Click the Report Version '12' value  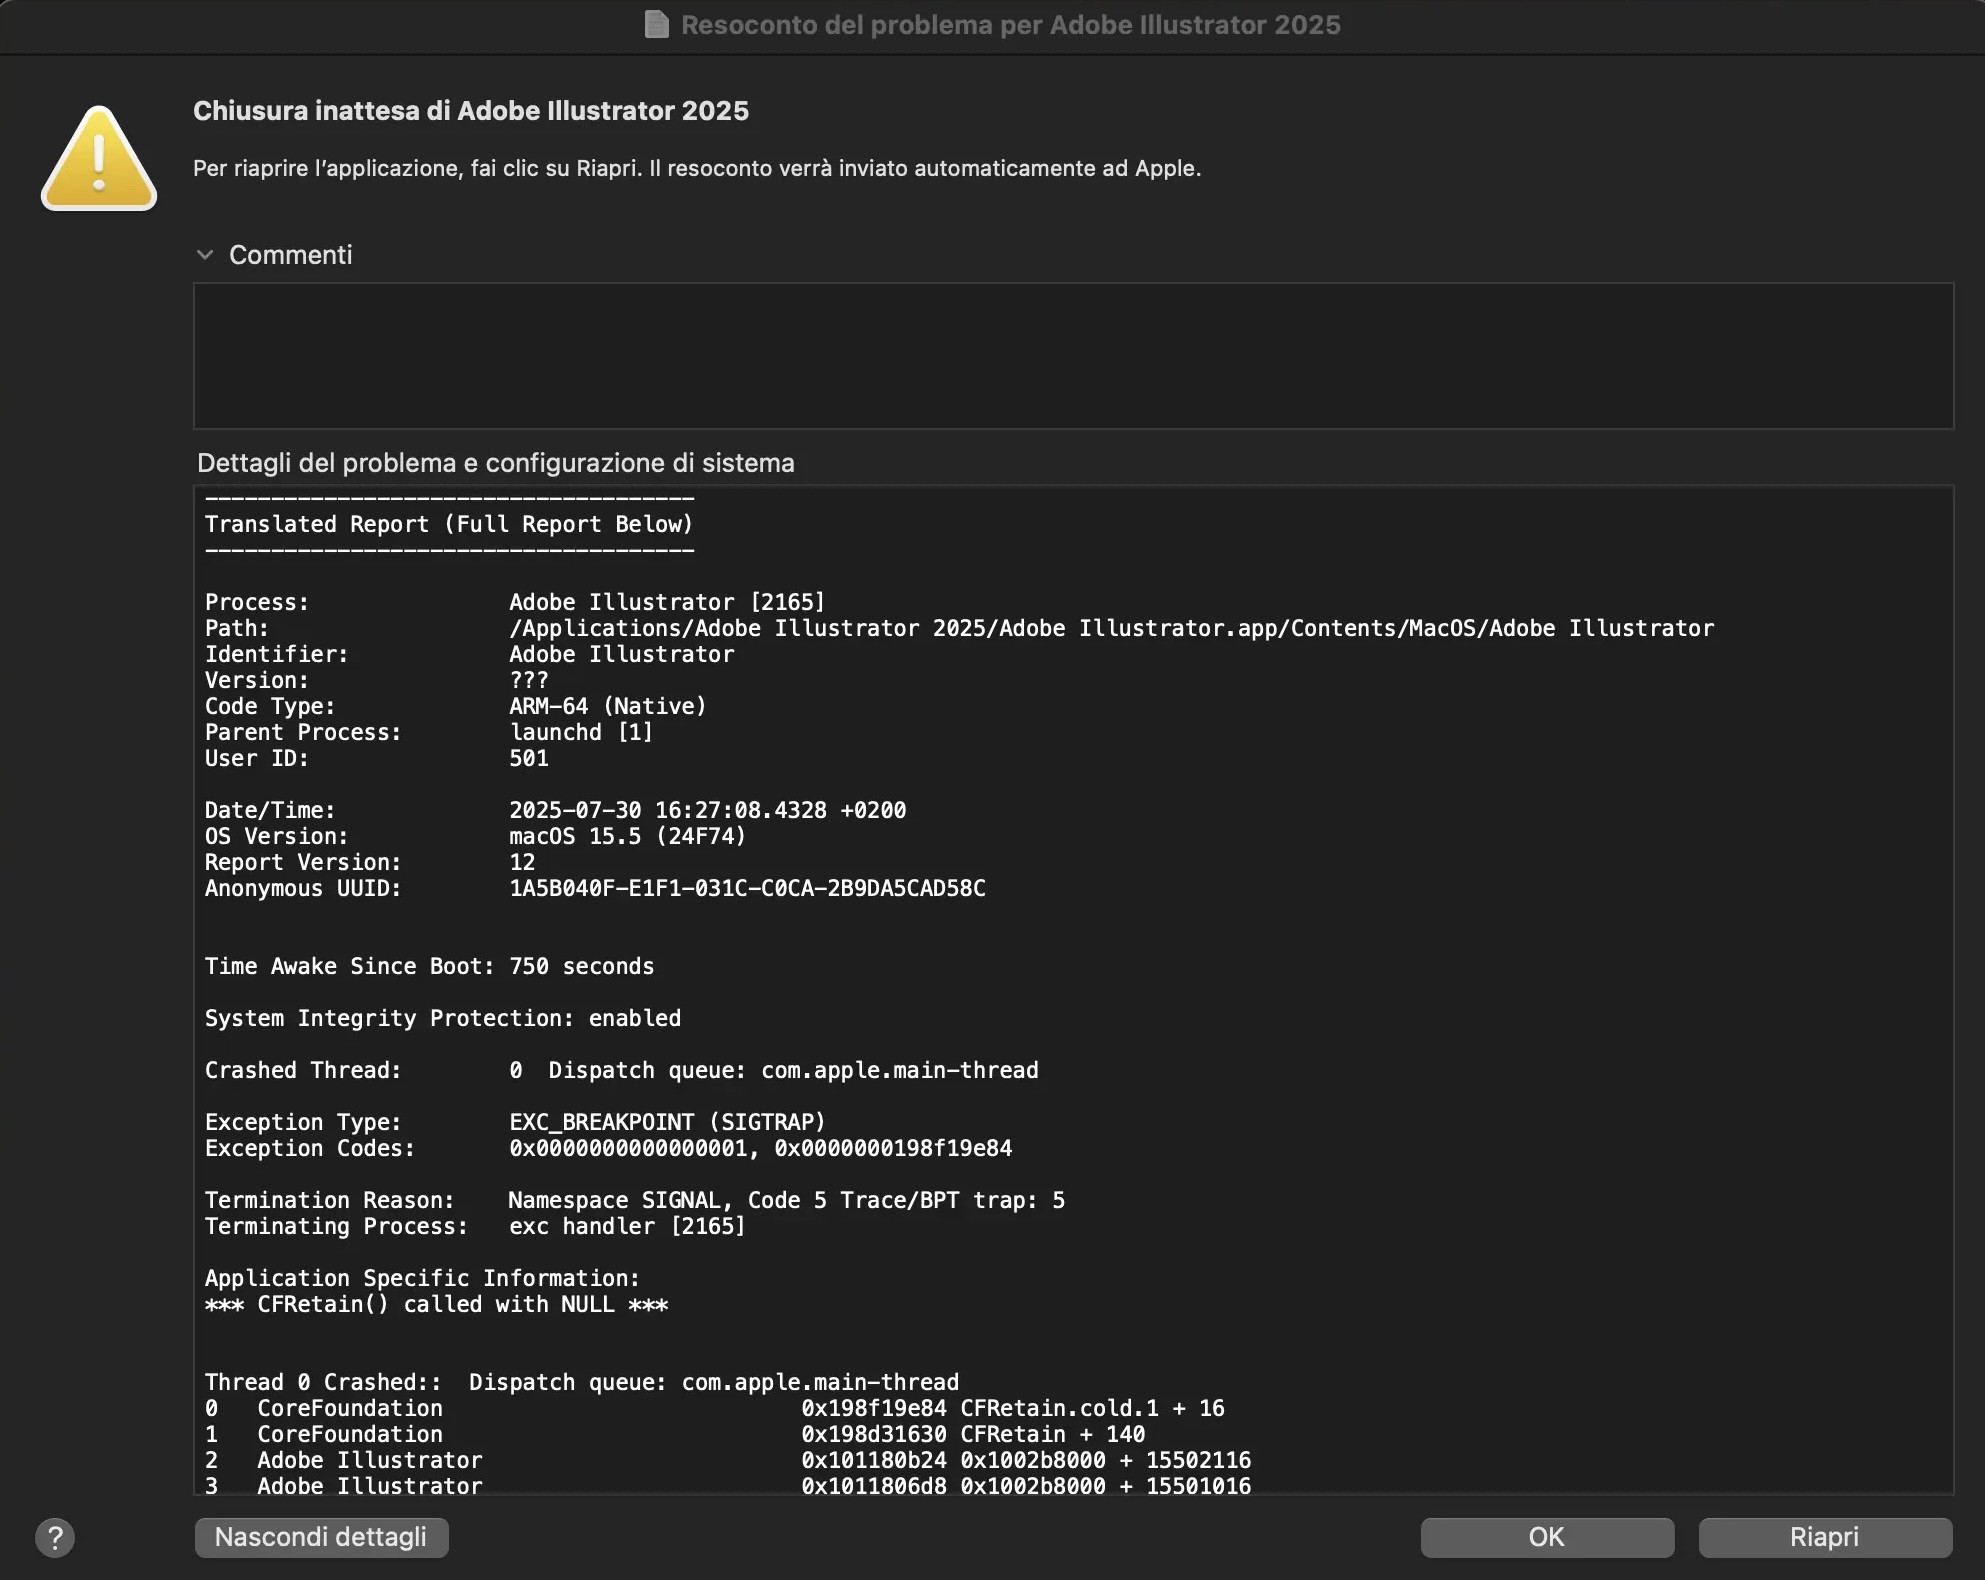tap(522, 862)
